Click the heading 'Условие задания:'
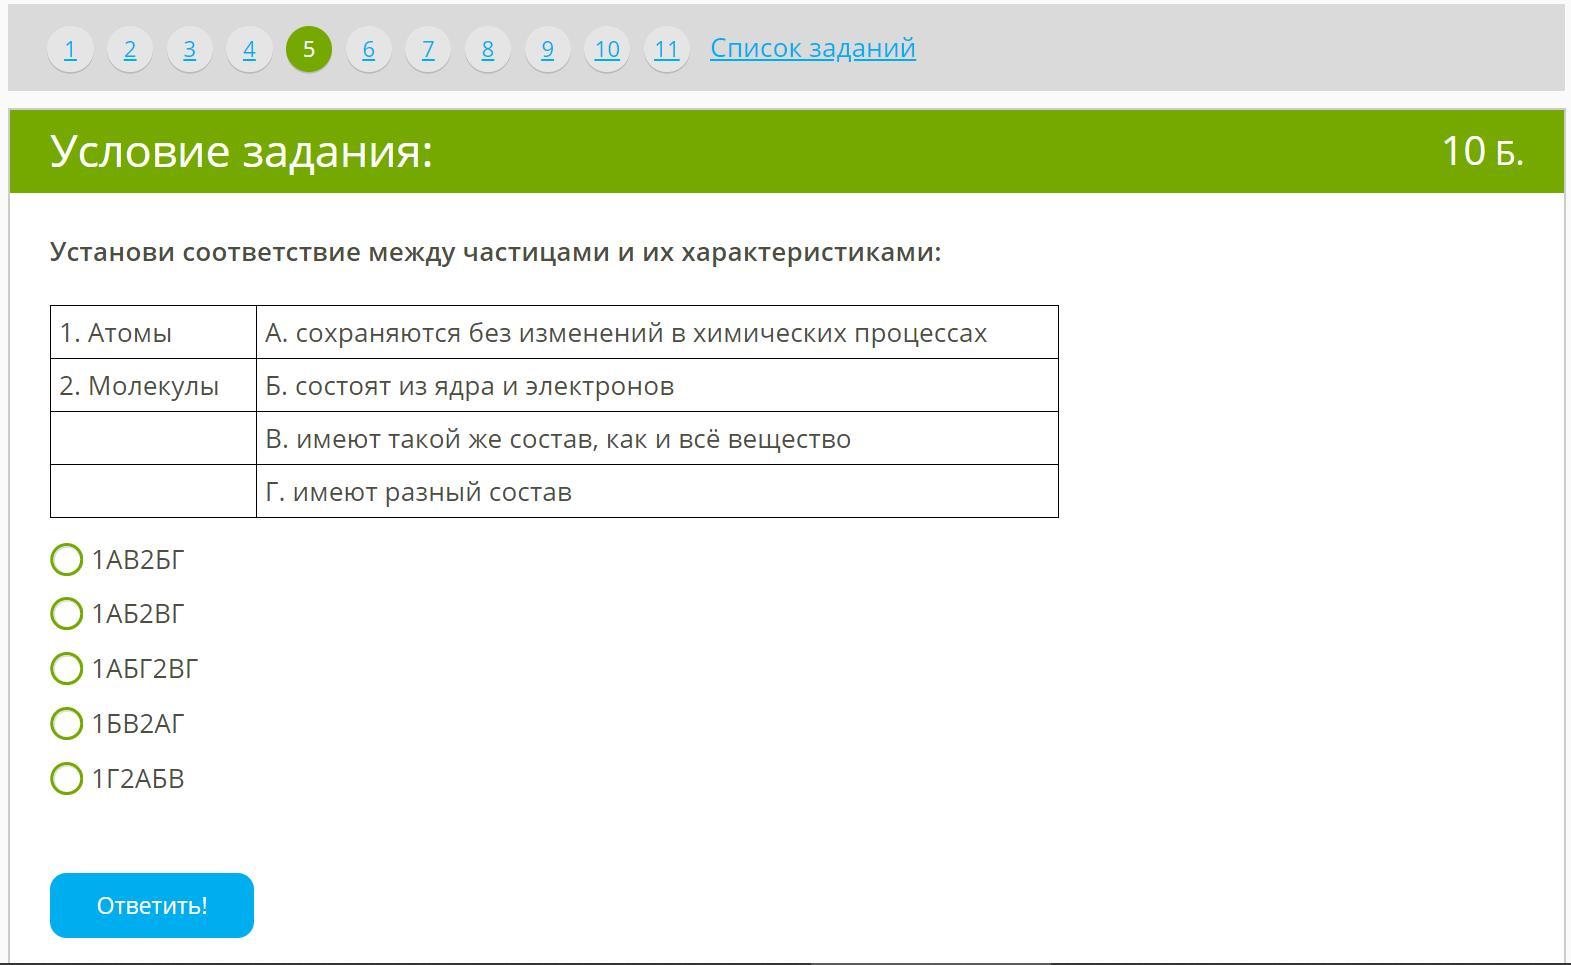This screenshot has height=965, width=1571. tap(241, 151)
